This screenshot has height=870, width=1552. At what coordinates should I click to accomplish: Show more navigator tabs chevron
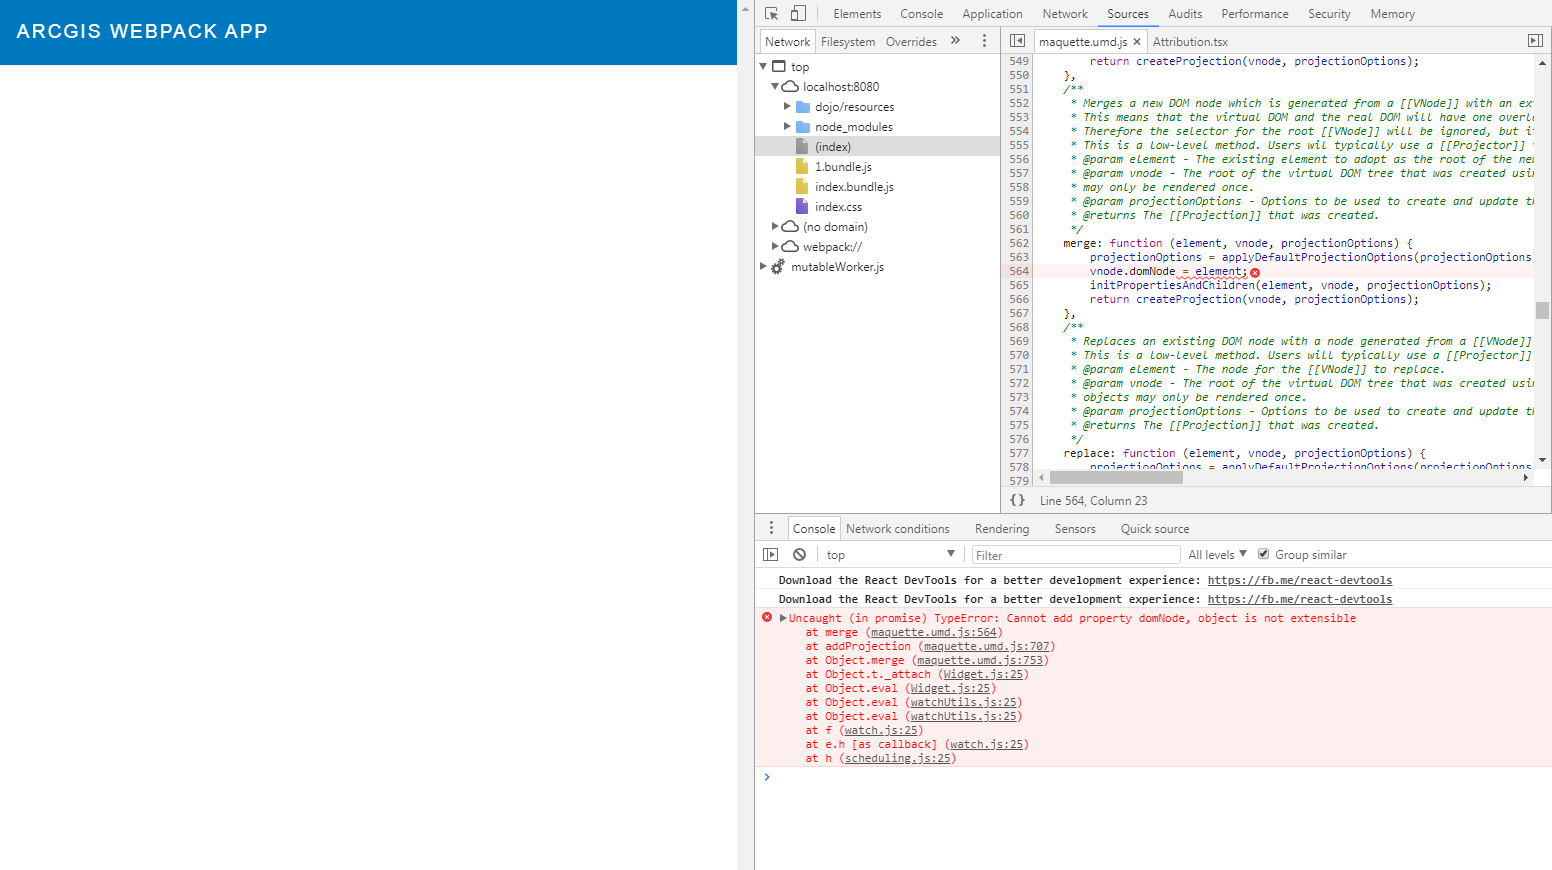point(955,41)
